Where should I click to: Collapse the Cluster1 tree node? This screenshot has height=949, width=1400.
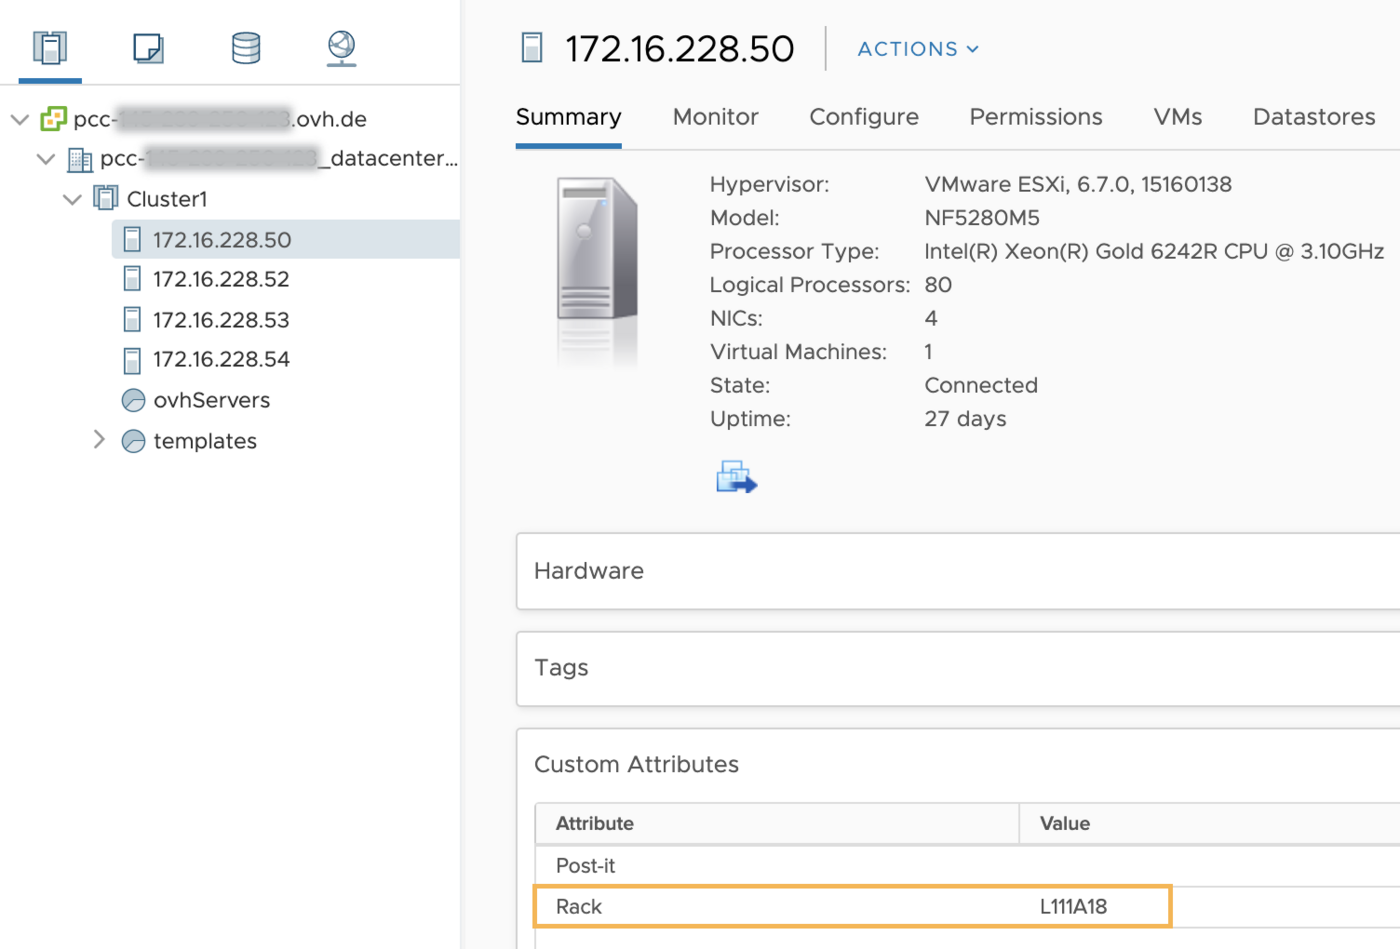(72, 199)
